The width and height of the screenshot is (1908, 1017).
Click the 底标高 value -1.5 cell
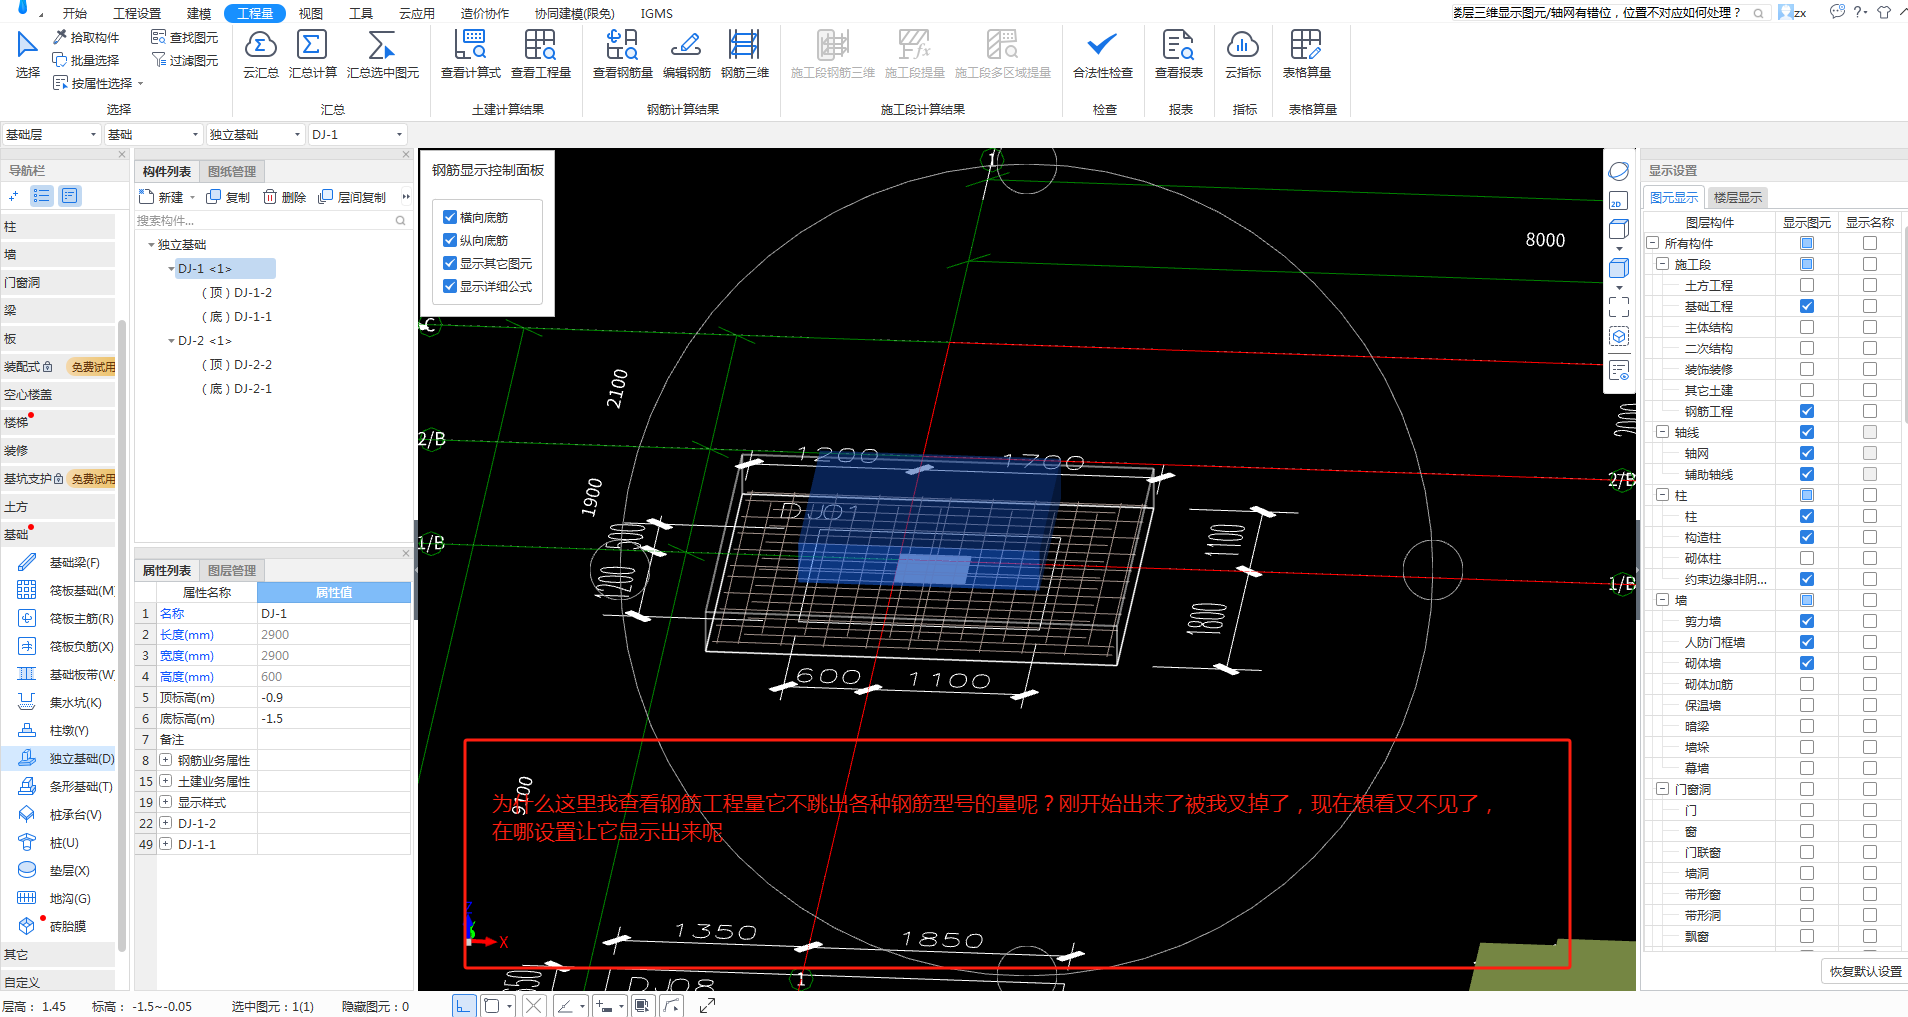(x=333, y=718)
